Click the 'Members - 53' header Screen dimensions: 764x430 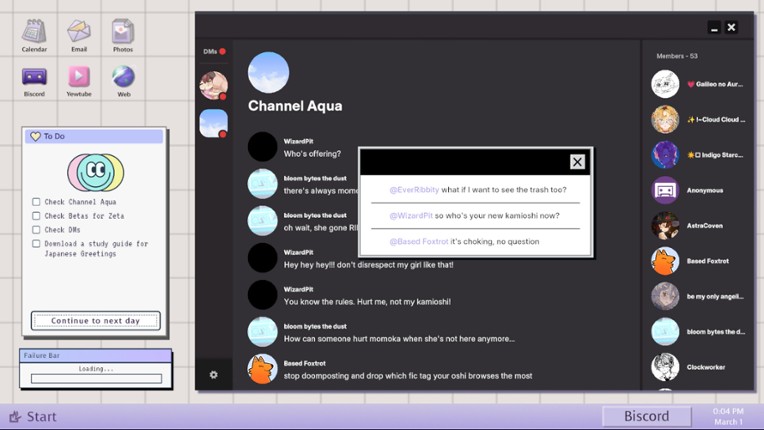pyautogui.click(x=677, y=56)
